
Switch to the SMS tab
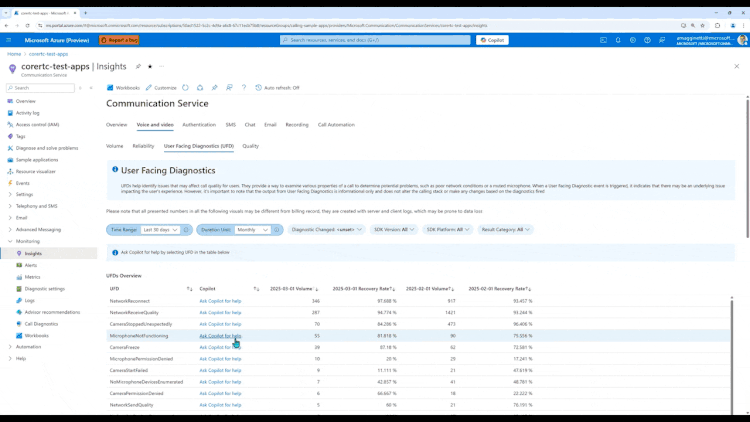231,125
